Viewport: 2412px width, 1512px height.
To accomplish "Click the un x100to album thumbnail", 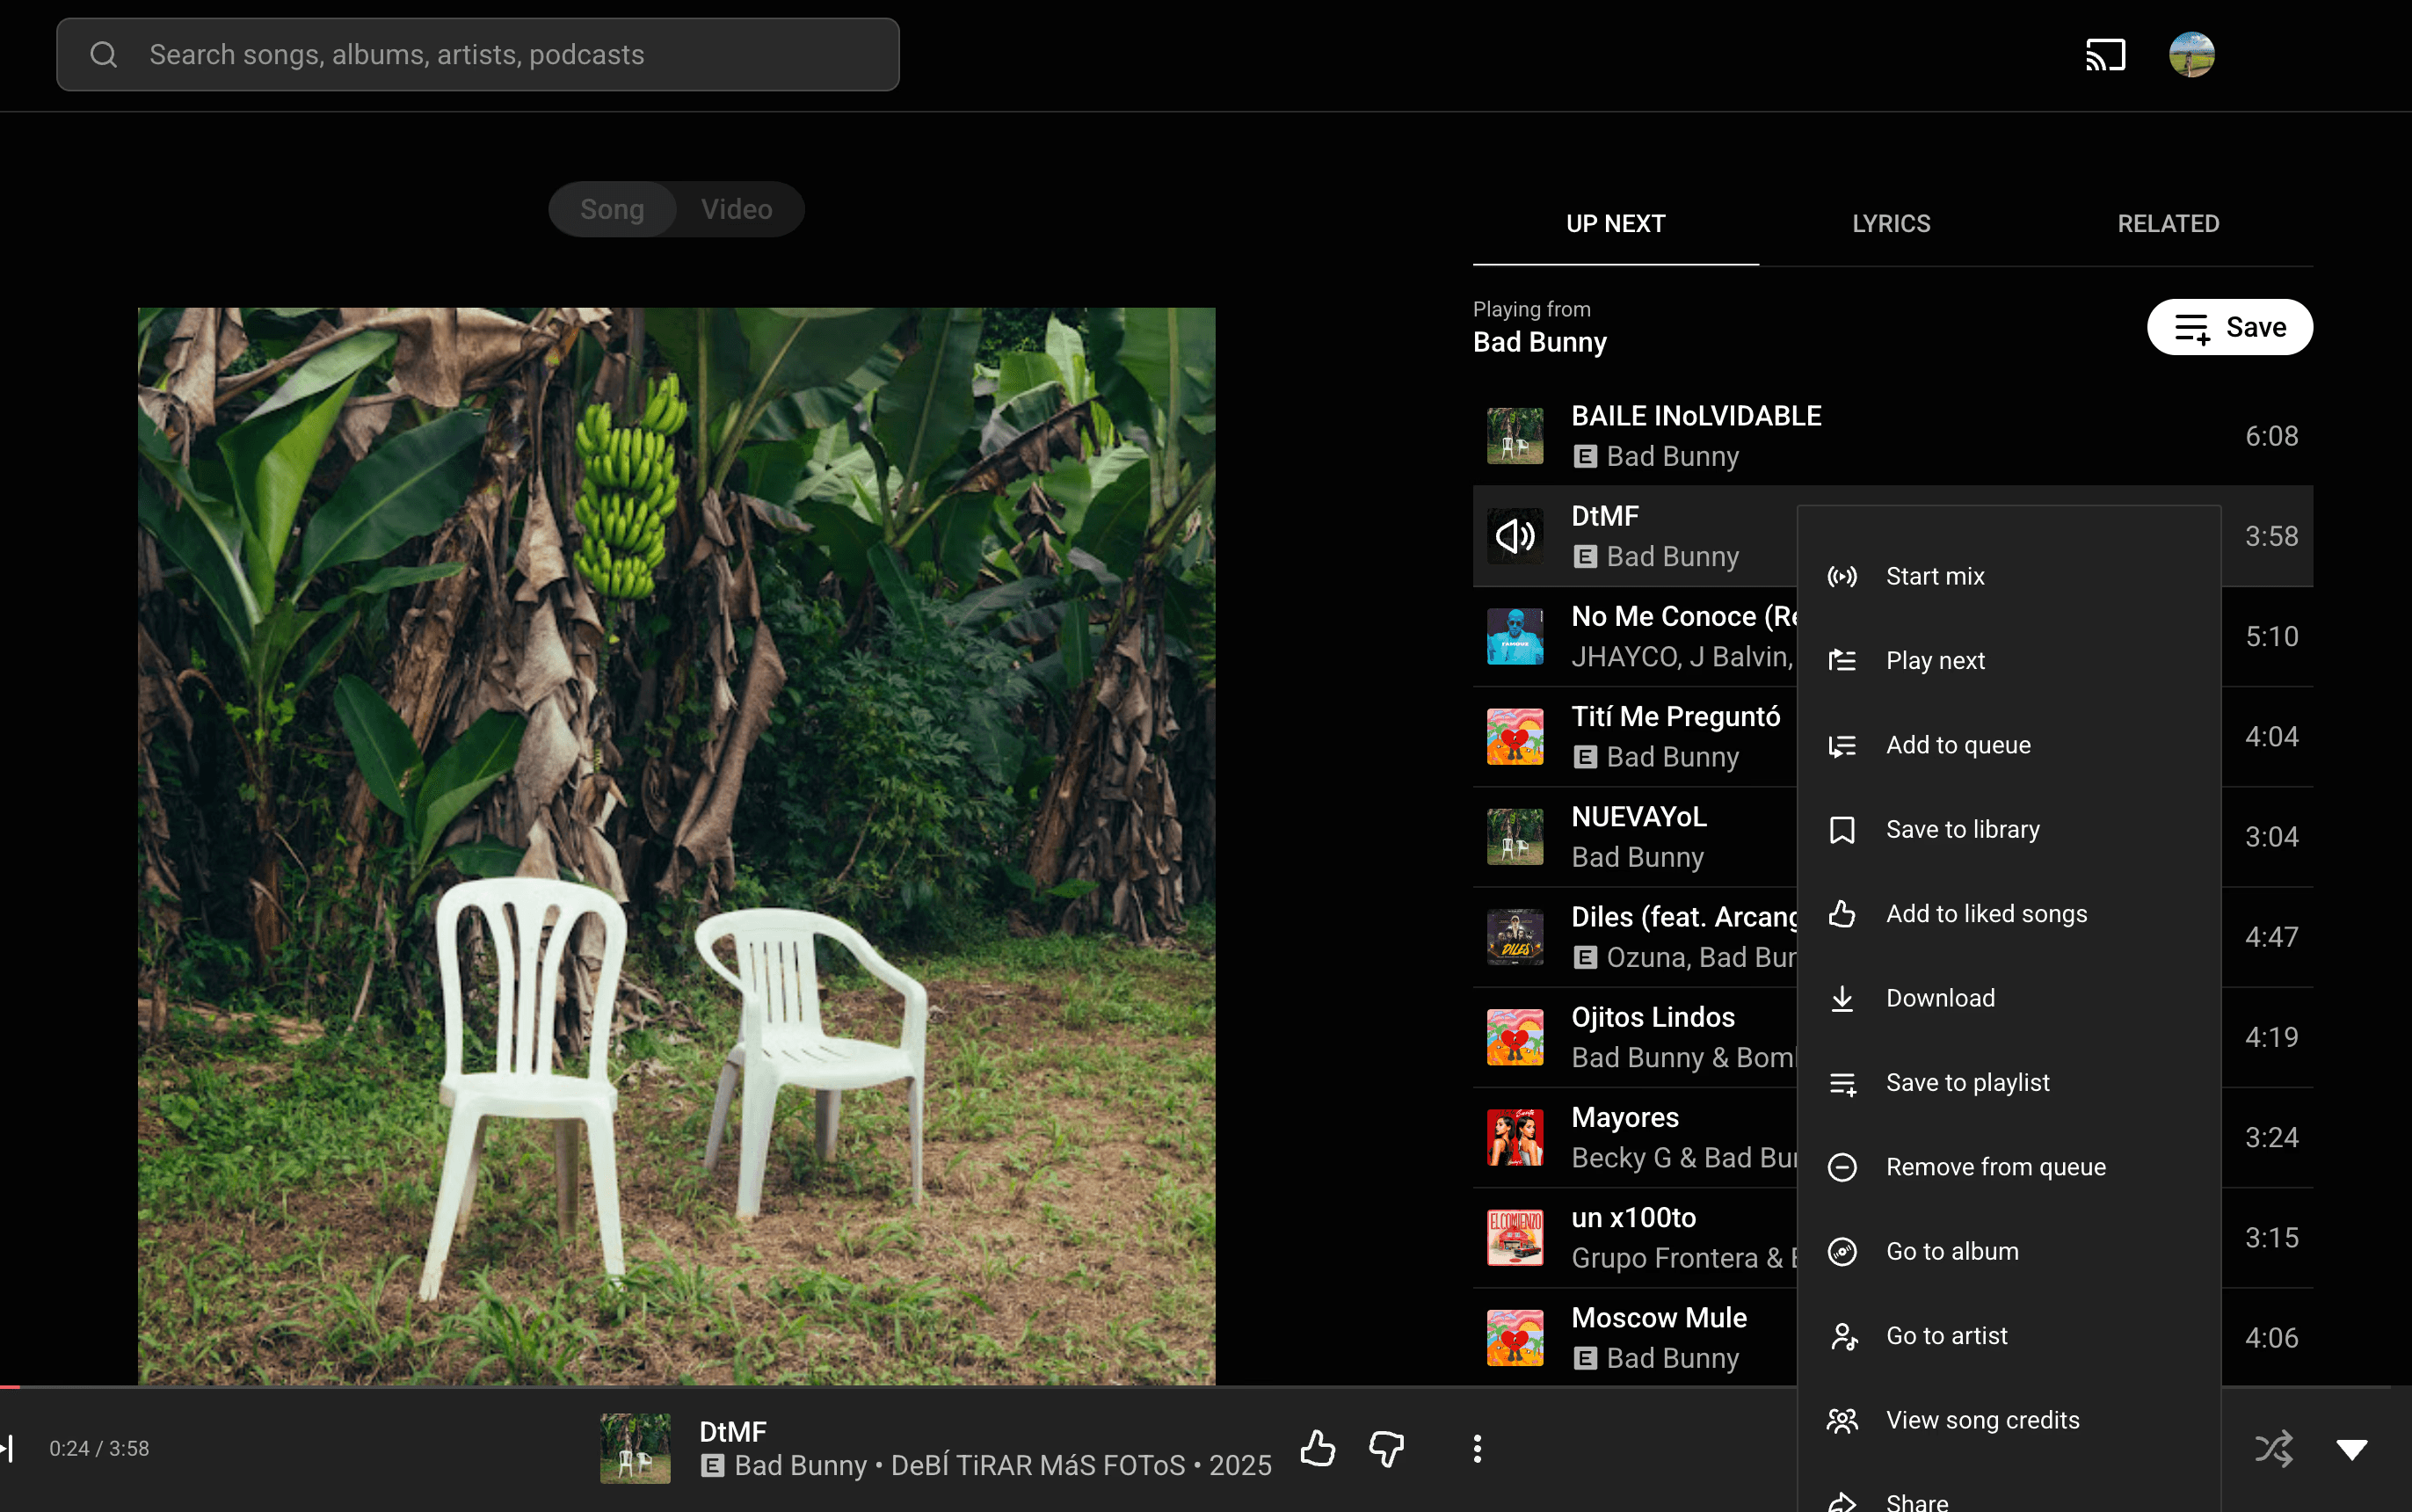I will (1515, 1237).
